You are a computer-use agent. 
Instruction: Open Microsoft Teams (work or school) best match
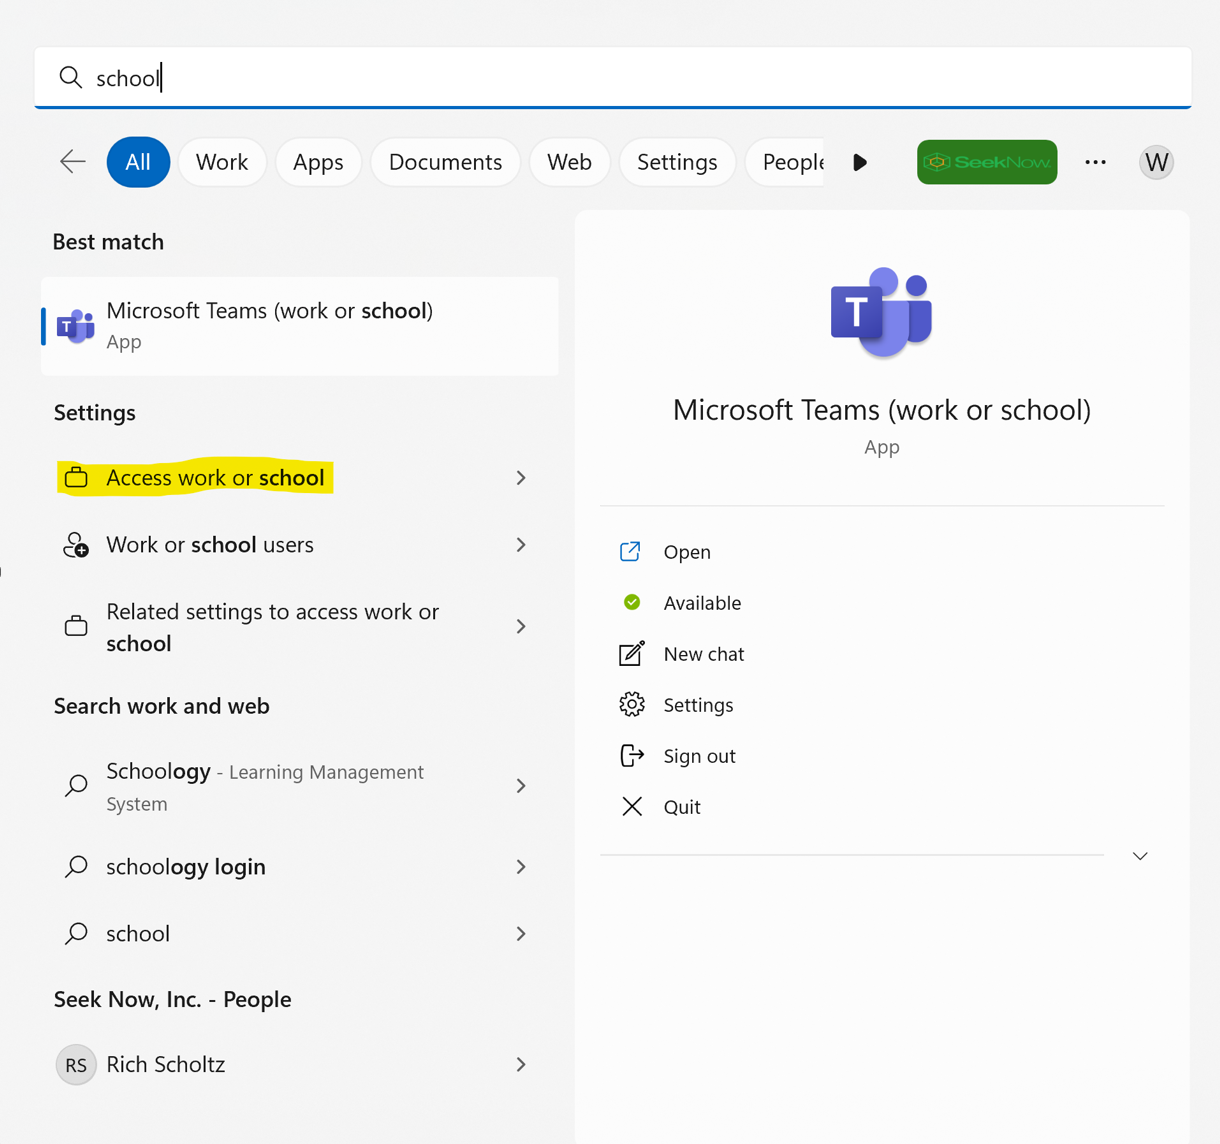tap(300, 326)
